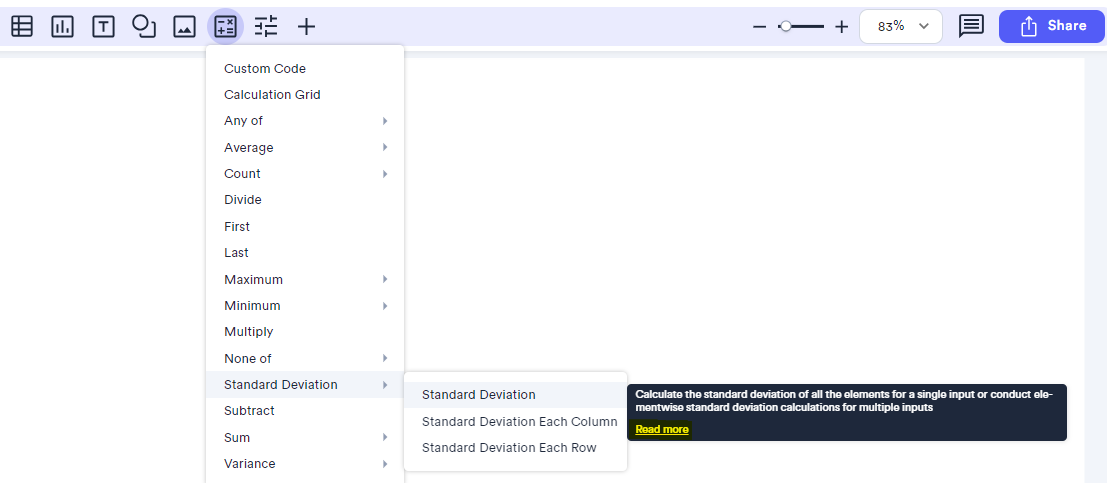Click the table icon in toolbar
Screen dimensions: 1107x483
pyautogui.click(x=22, y=27)
